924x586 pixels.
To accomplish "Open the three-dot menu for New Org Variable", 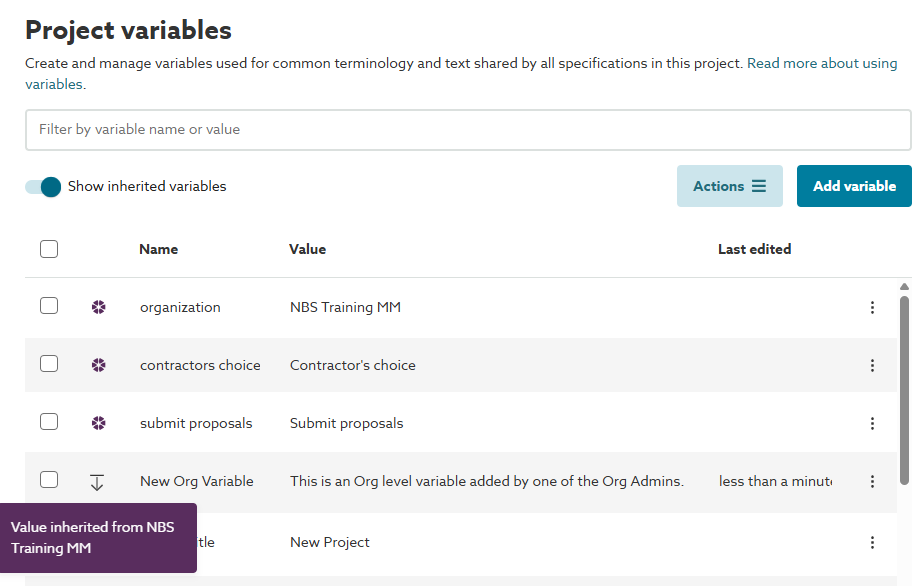I will 872,482.
